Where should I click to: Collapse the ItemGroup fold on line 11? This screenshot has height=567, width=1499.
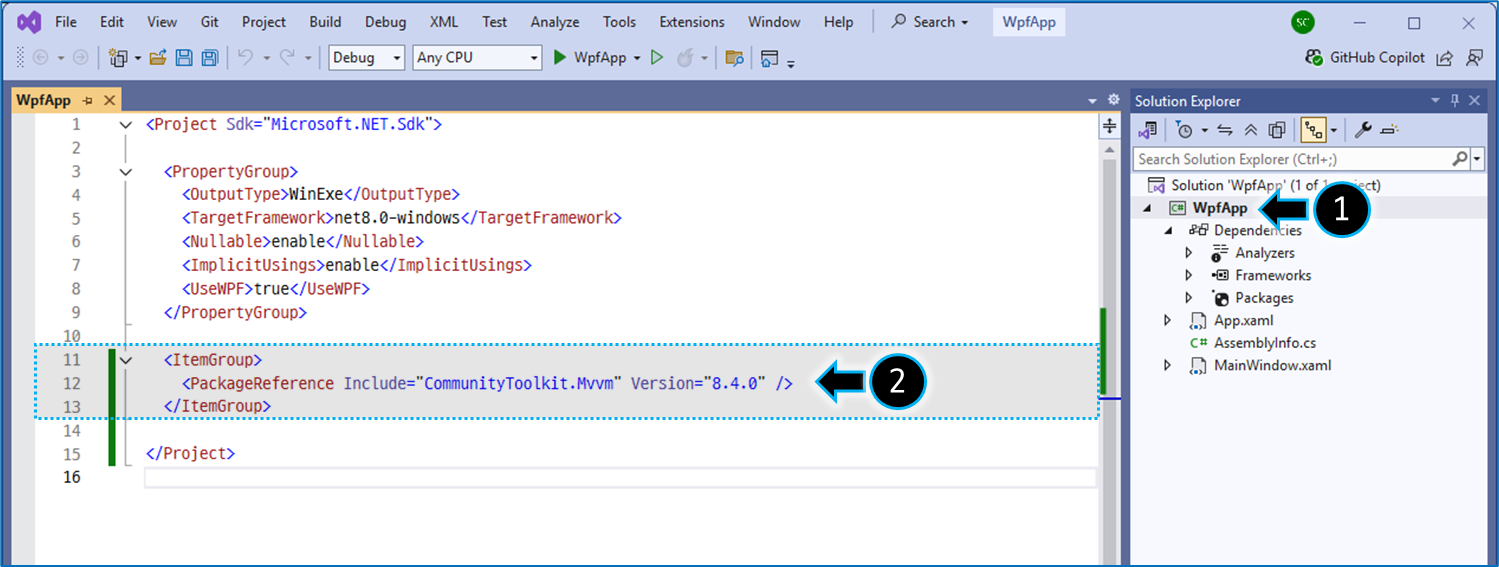tap(125, 359)
